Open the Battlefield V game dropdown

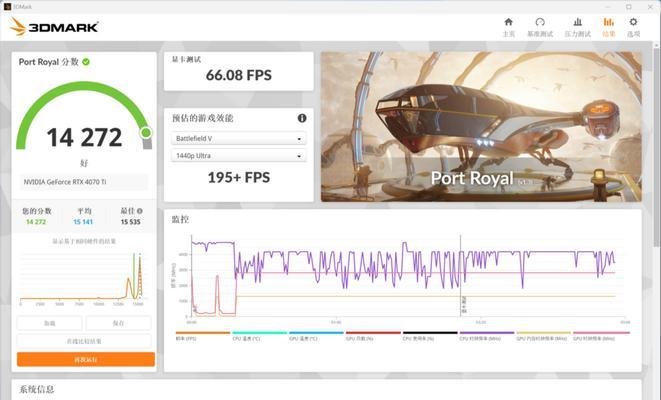click(x=239, y=138)
